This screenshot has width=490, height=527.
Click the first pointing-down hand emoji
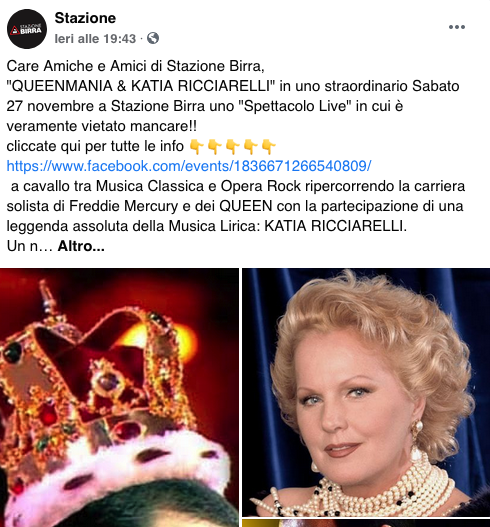pyautogui.click(x=197, y=147)
